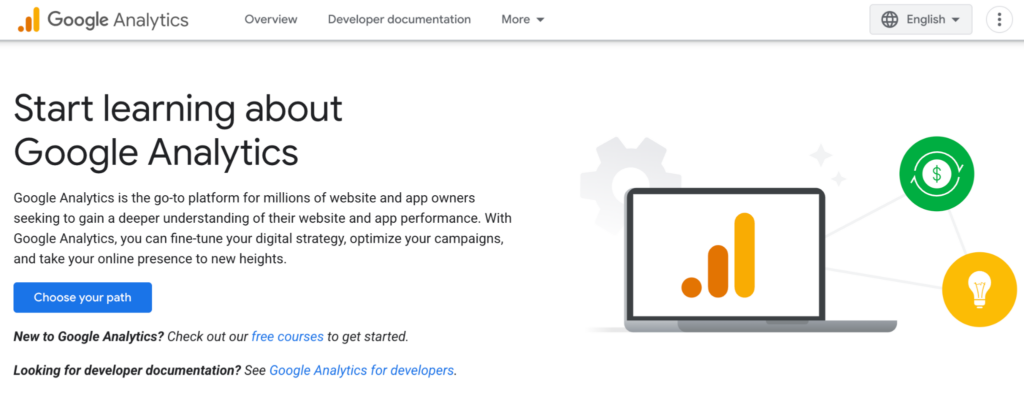Screen dimensions: 1024x404
Task: Click the globe icon in the language selector
Action: pos(889,20)
